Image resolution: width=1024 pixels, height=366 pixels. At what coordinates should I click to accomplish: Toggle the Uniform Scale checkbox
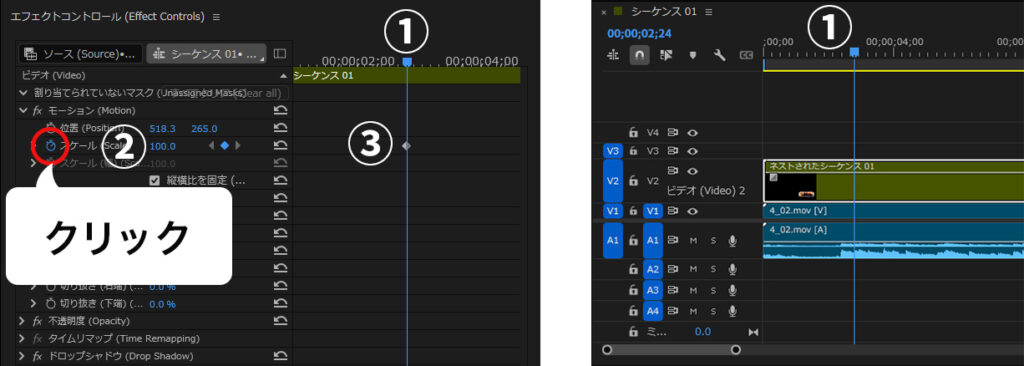click(x=155, y=181)
